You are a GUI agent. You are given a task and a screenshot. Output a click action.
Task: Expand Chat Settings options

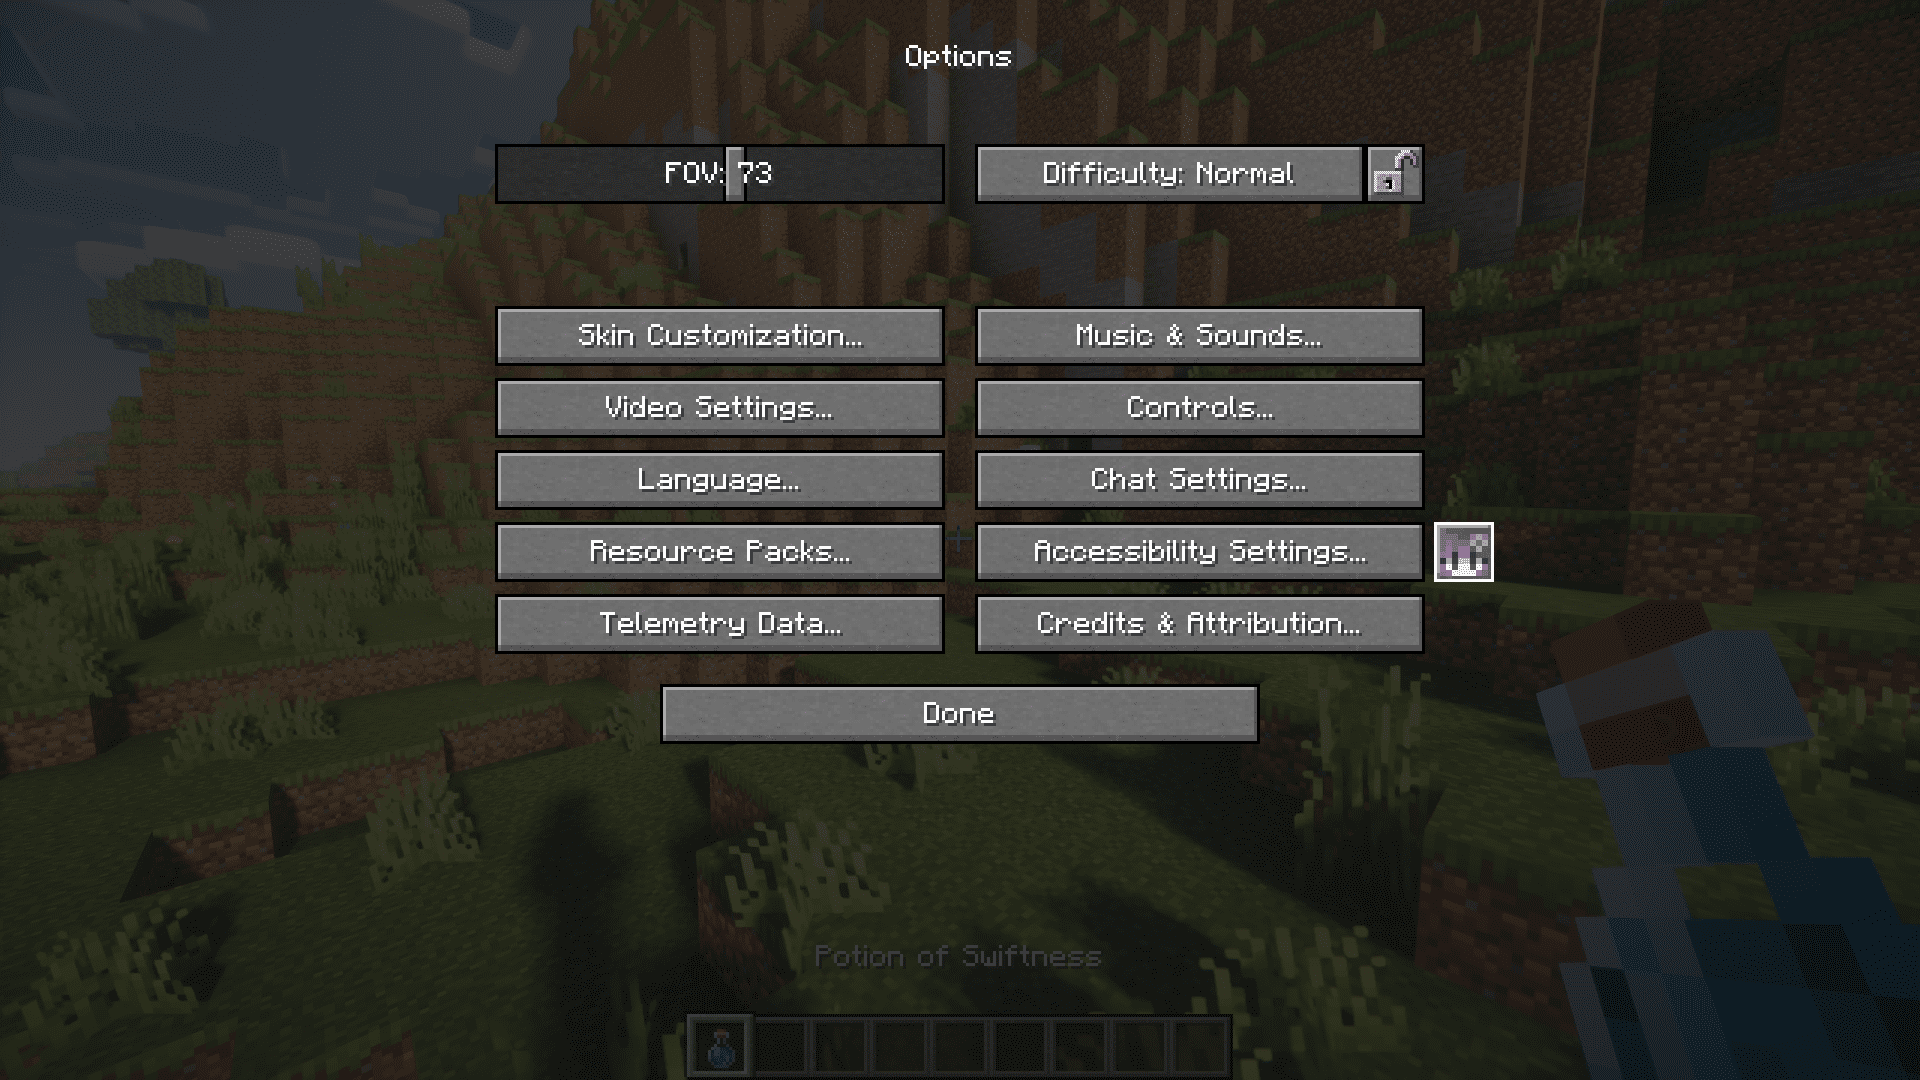click(x=1199, y=479)
